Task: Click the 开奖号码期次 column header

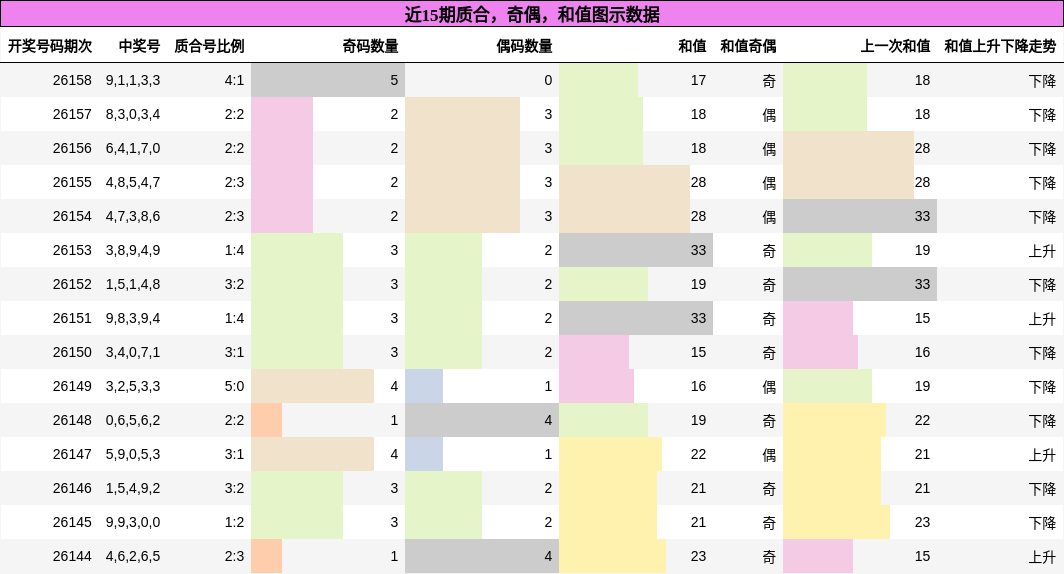Action: coord(50,46)
